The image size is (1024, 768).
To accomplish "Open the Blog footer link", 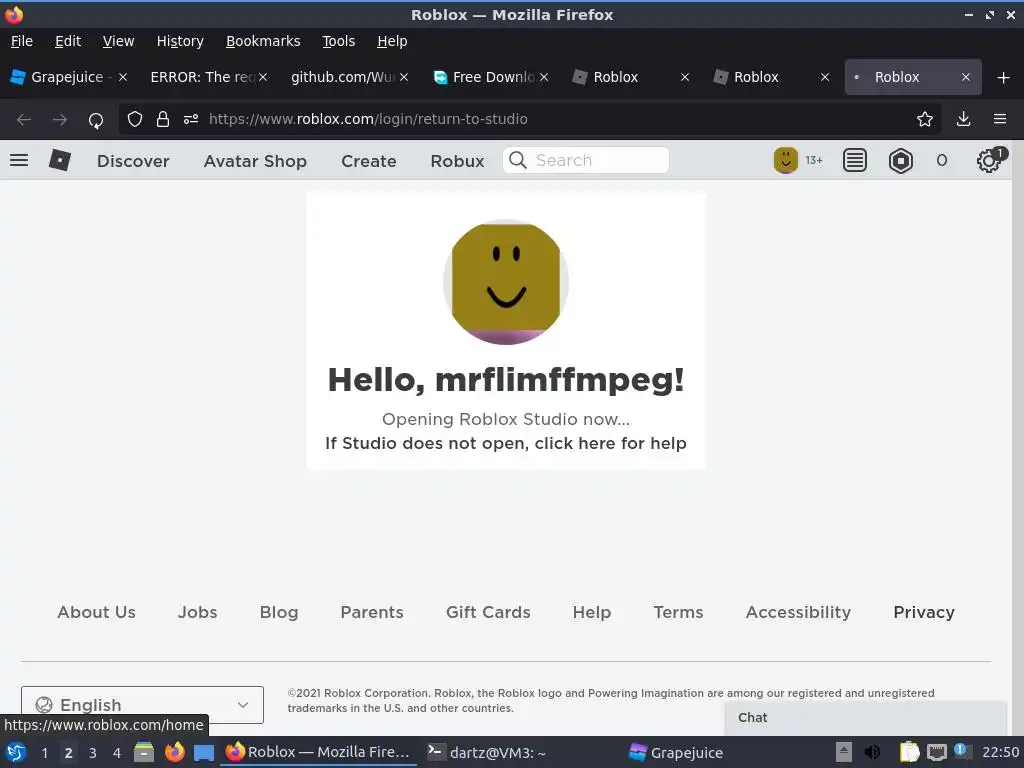I will tap(279, 612).
